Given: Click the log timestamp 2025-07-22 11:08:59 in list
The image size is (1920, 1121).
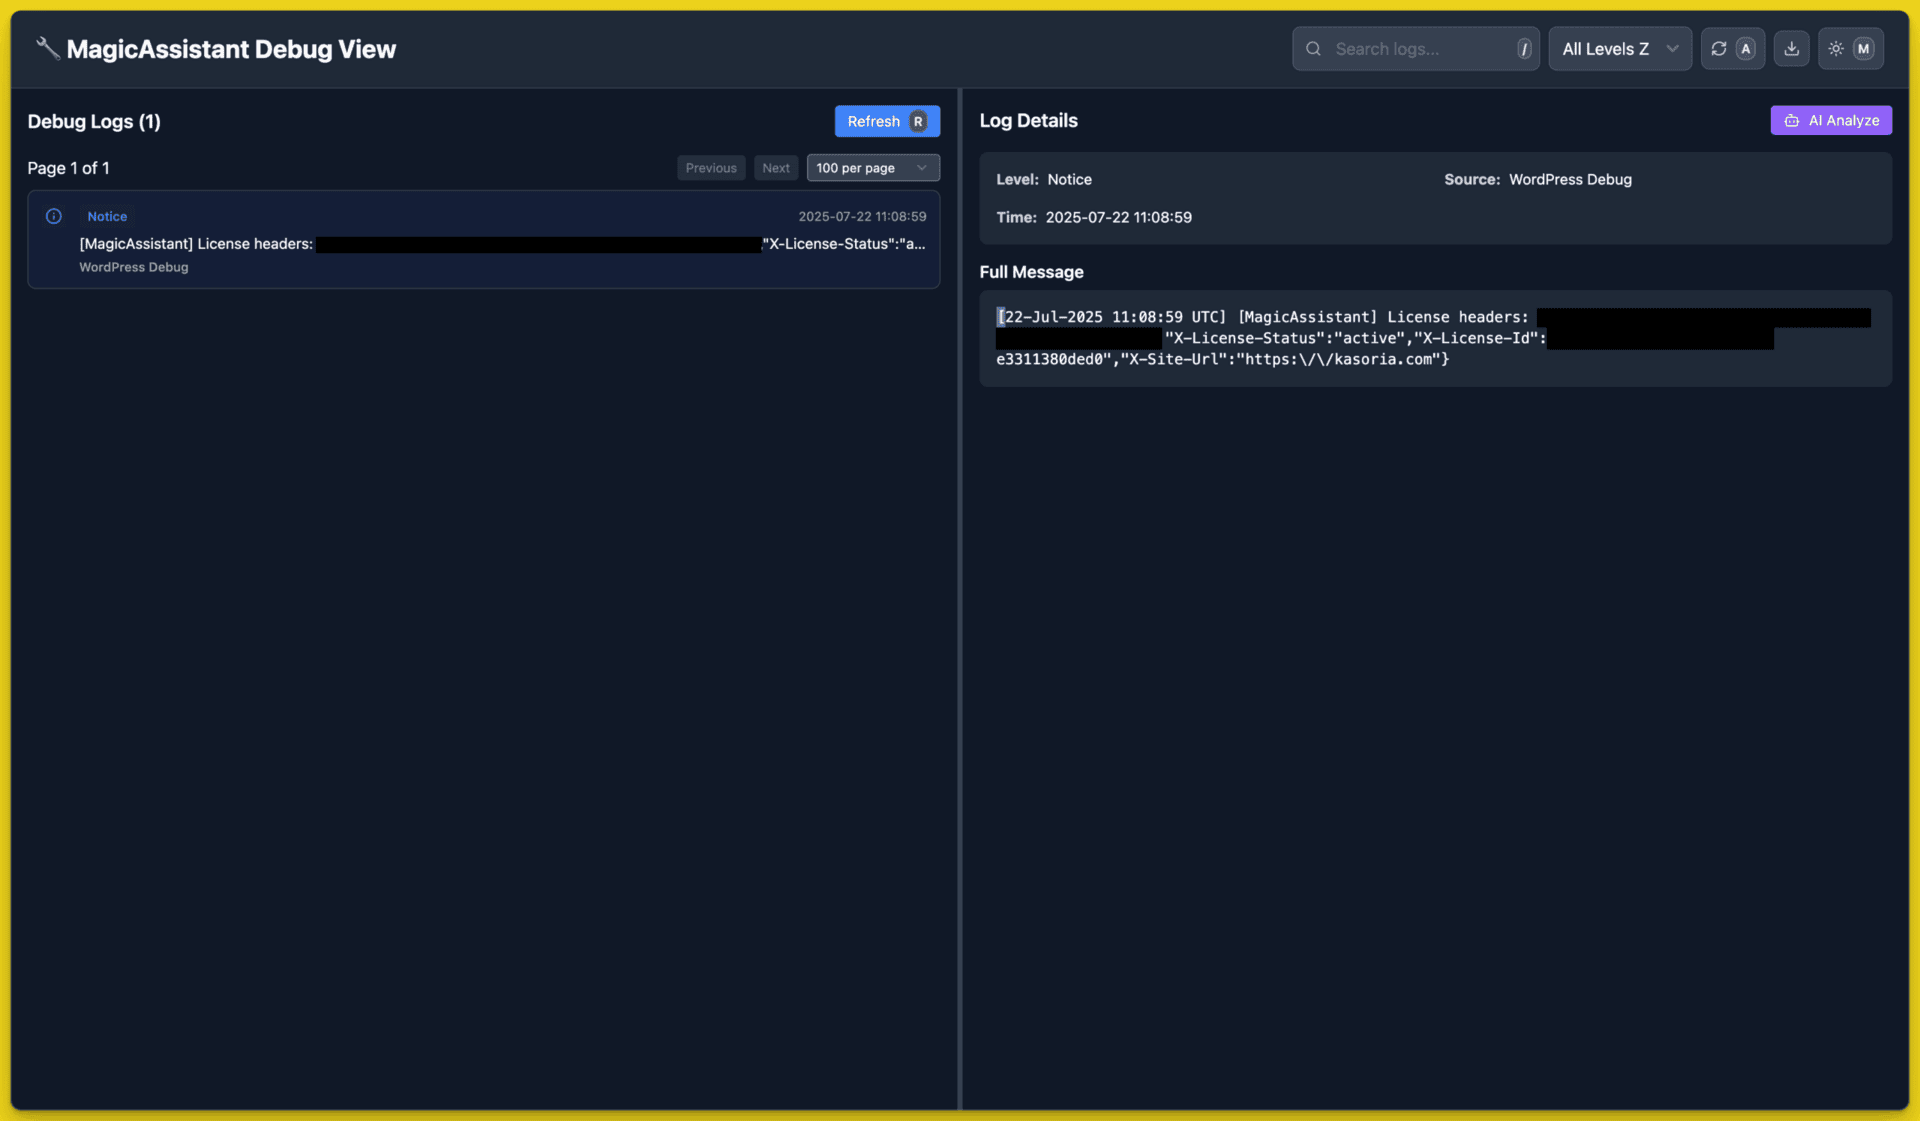Looking at the screenshot, I should 862,216.
